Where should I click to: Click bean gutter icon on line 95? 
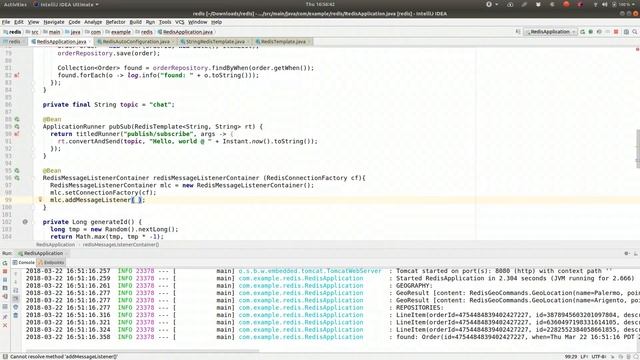point(17,171)
